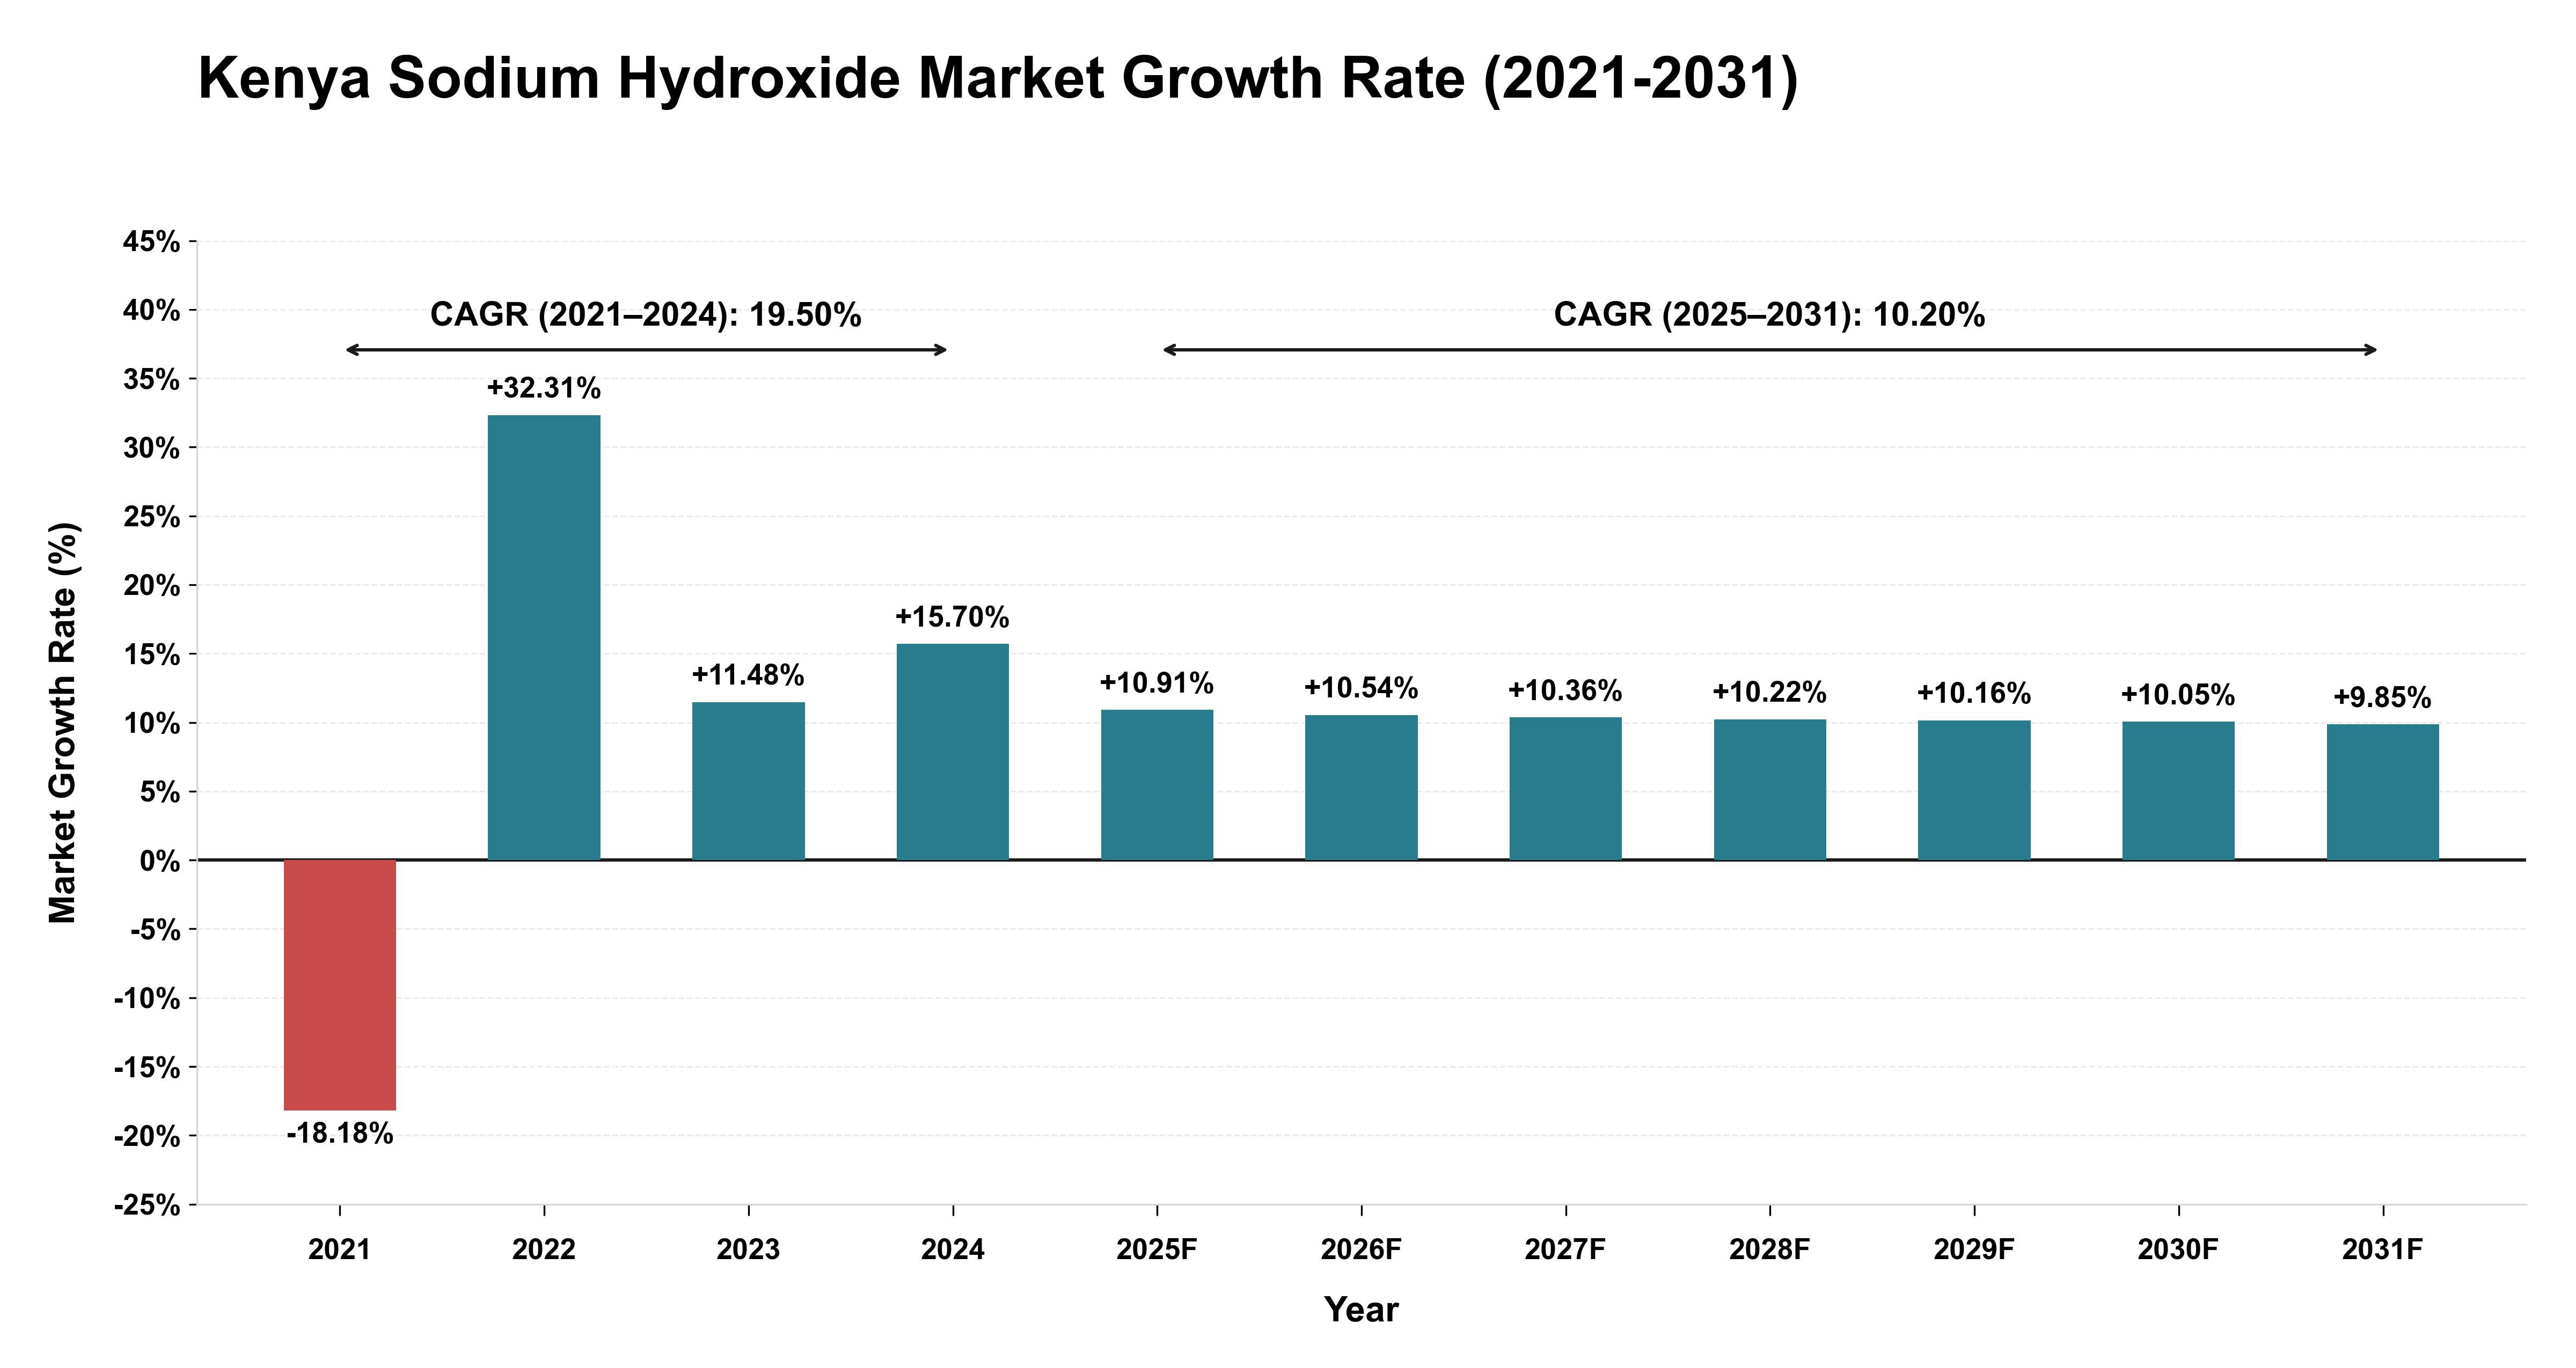Click the '2021' x-axis label

coord(340,1250)
